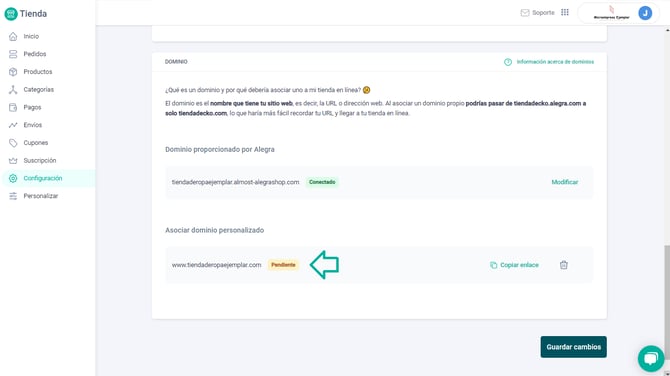Click the Pagos wallet icon

(x=13, y=107)
